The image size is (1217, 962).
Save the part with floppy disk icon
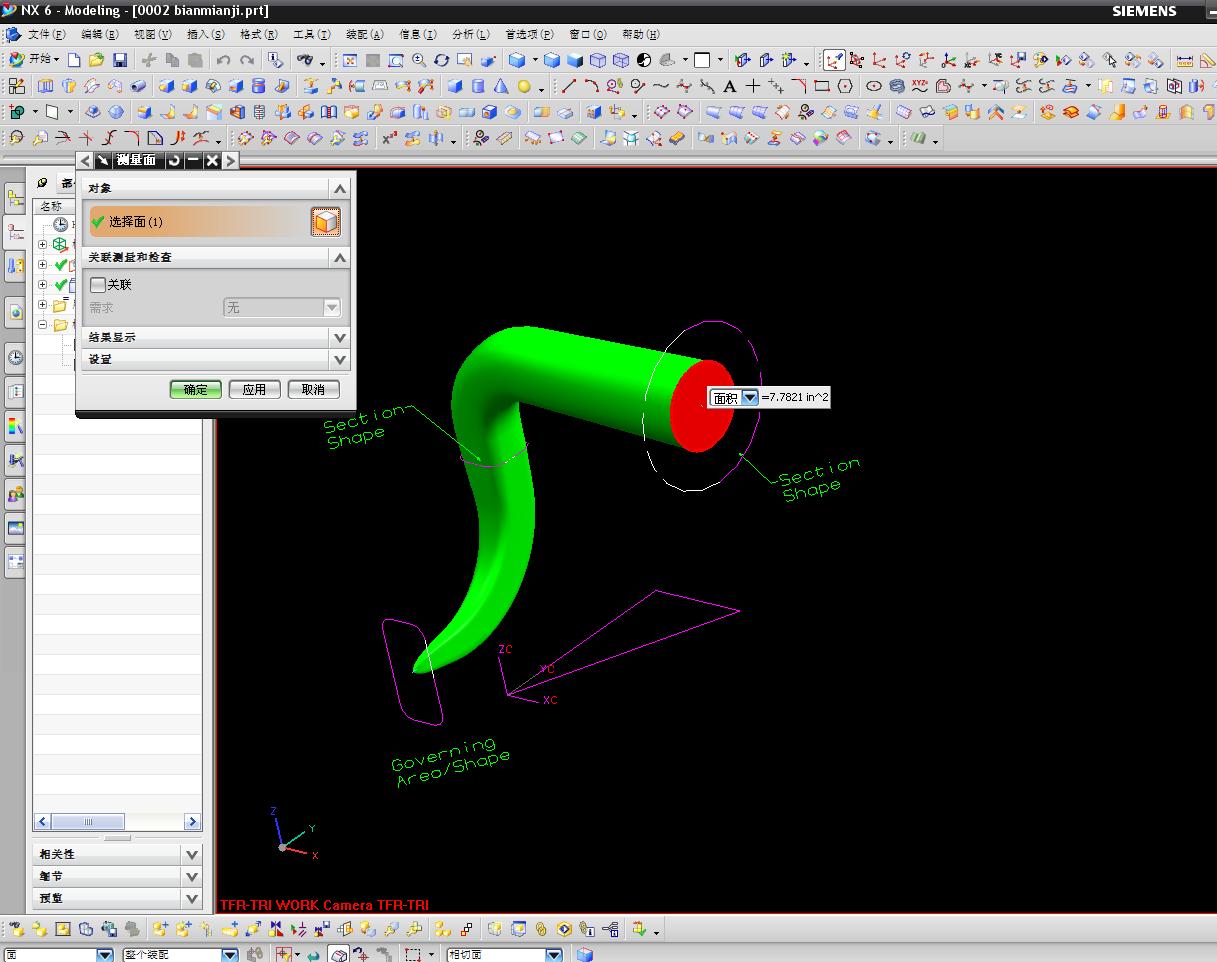click(x=119, y=60)
